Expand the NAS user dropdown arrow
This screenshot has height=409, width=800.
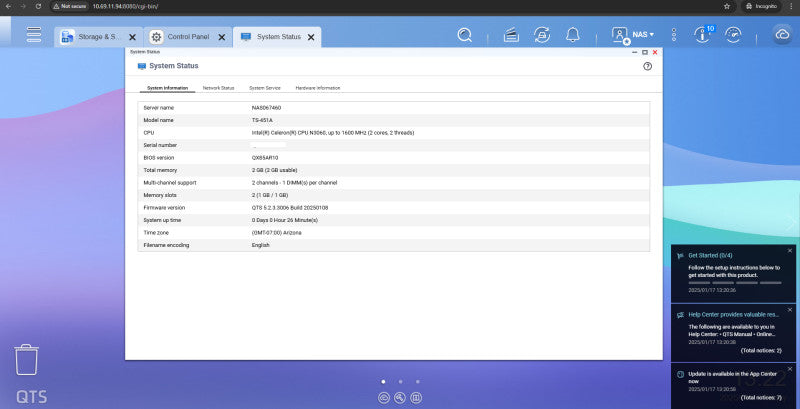[652, 35]
